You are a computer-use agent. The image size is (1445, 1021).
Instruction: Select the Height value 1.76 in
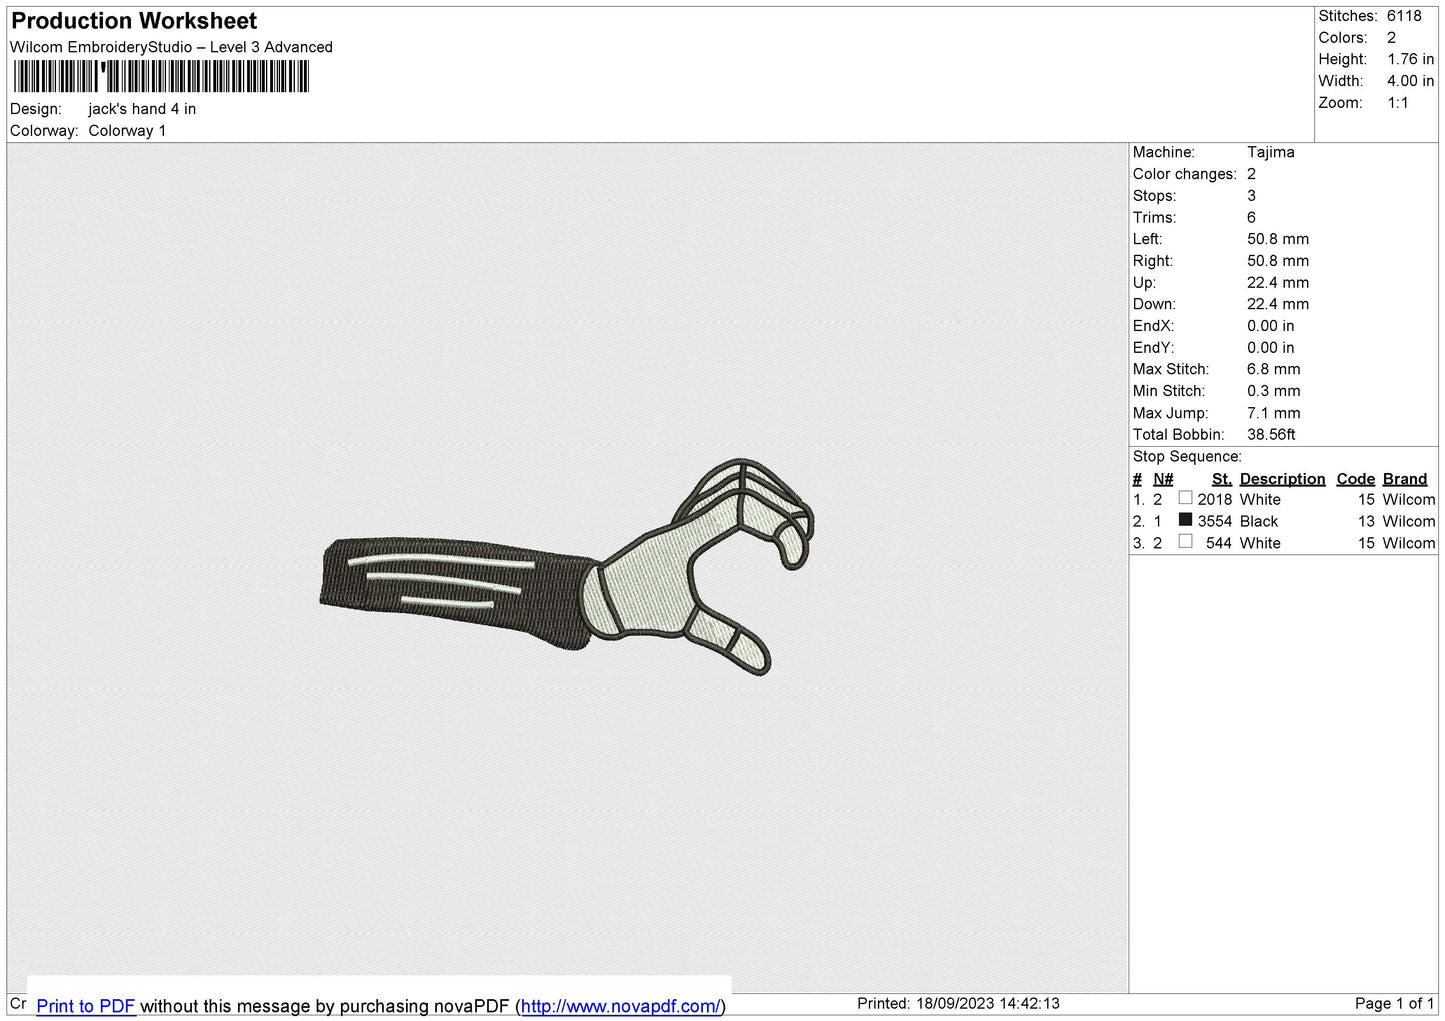coord(1410,59)
